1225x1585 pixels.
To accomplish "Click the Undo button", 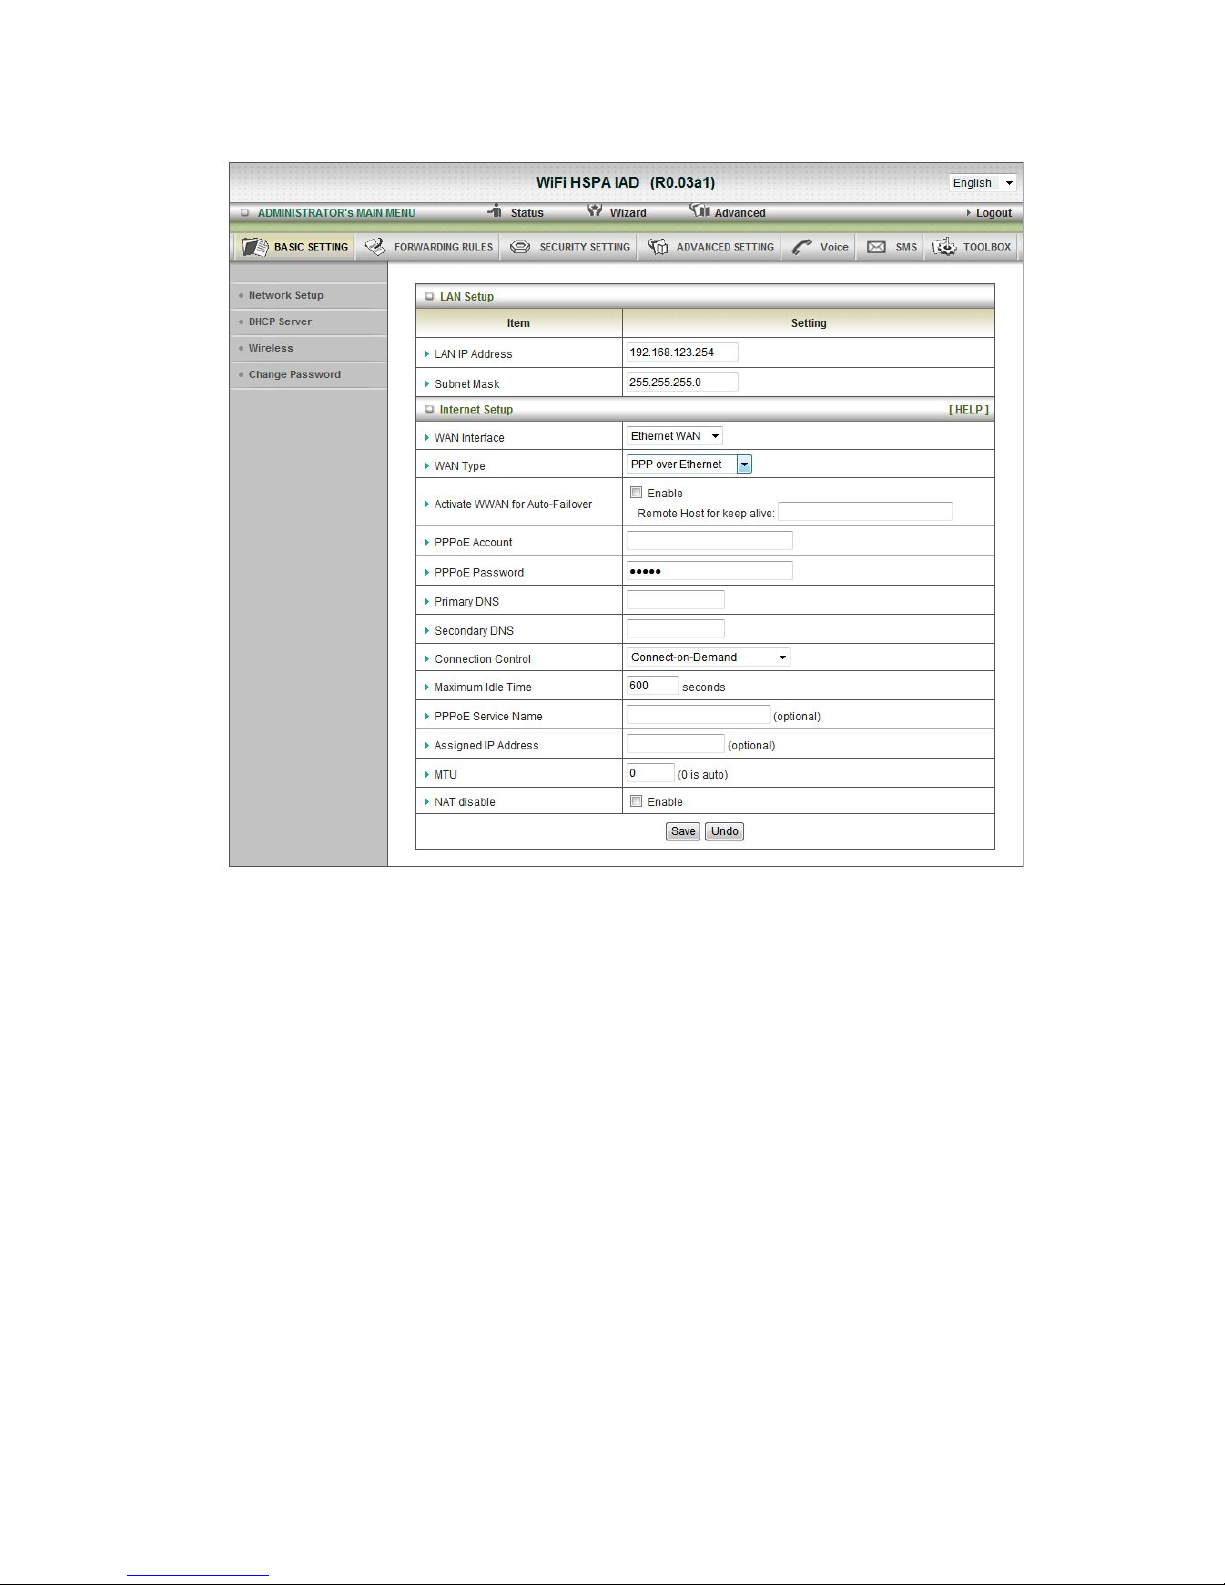I will 725,831.
